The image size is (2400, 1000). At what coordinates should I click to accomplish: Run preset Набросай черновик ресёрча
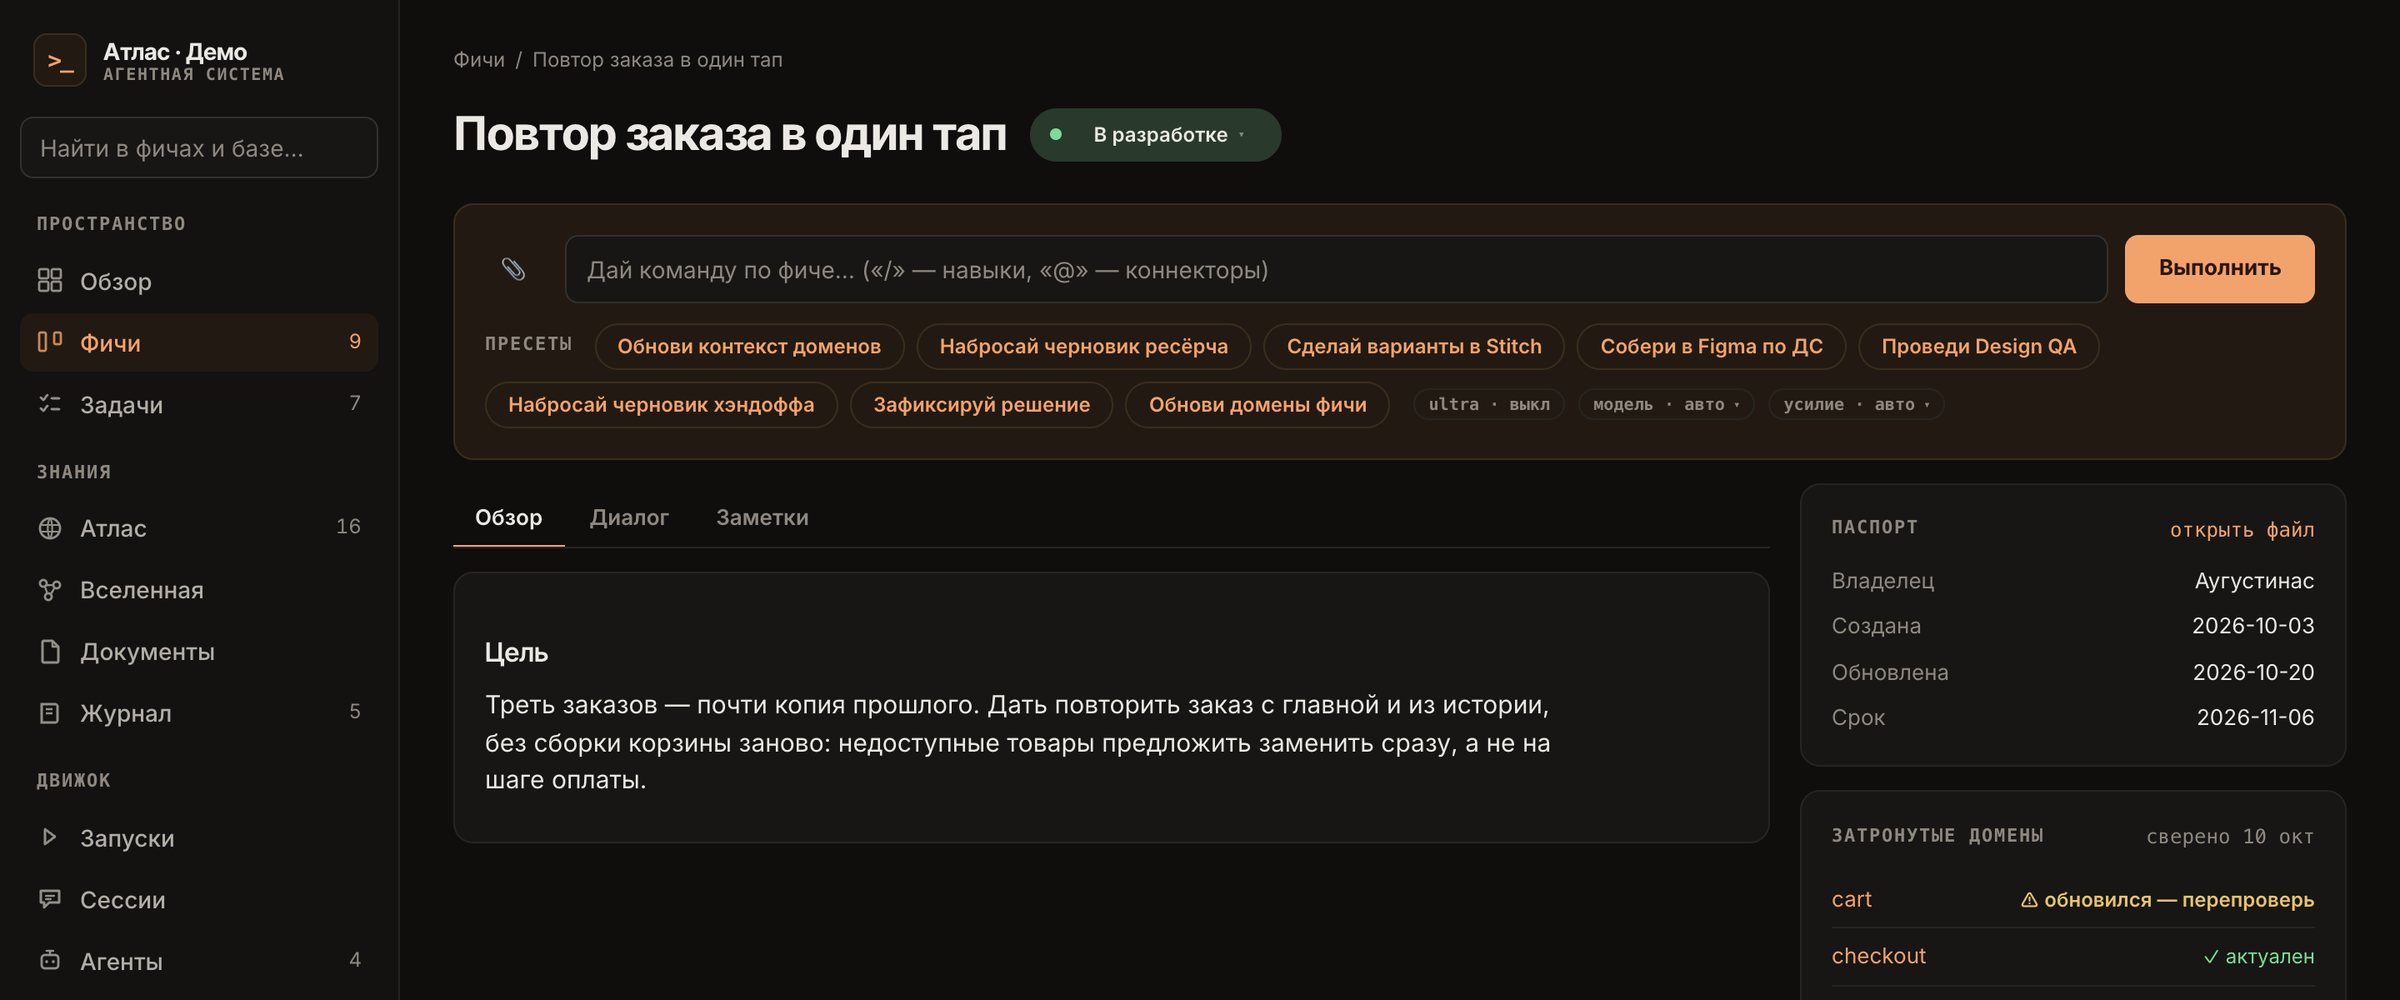coord(1083,346)
